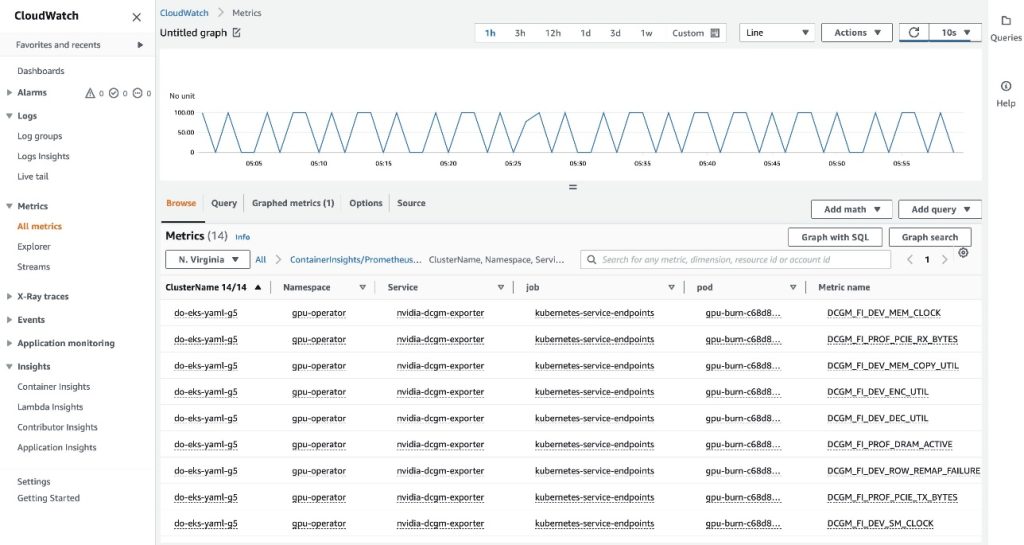Click ContainerInsights/Prometheus breadcrumb link

[x=355, y=260]
